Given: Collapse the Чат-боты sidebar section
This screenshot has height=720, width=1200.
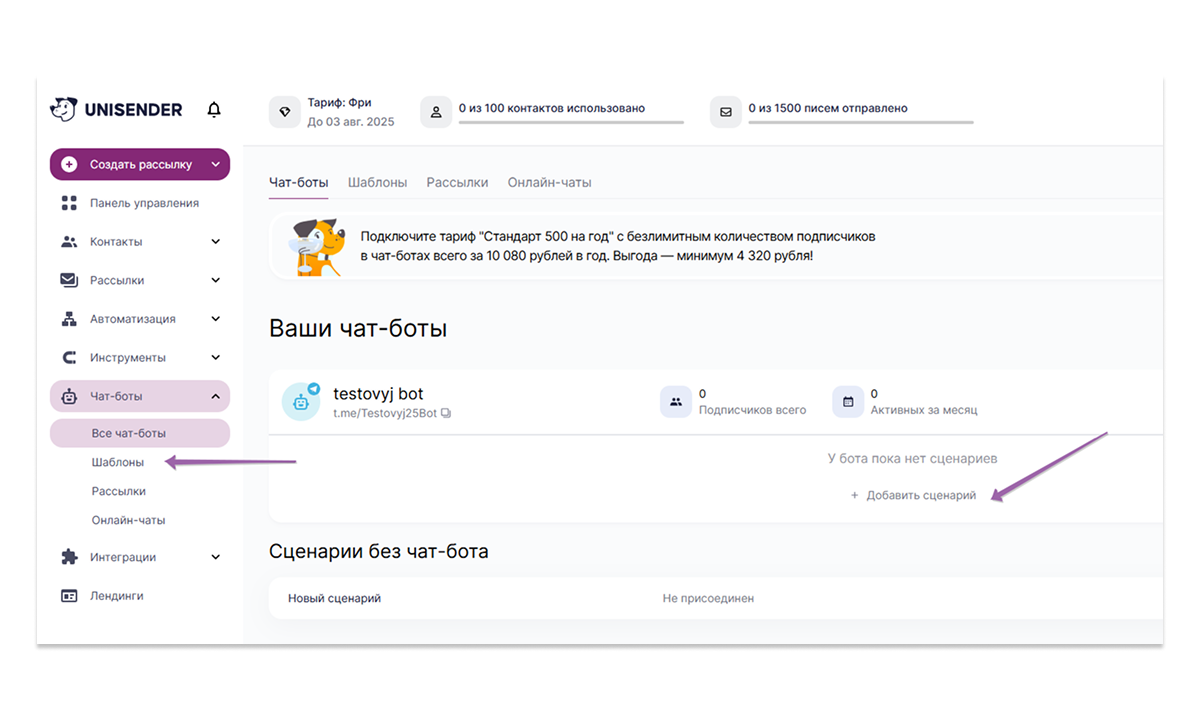Looking at the screenshot, I should pos(215,397).
